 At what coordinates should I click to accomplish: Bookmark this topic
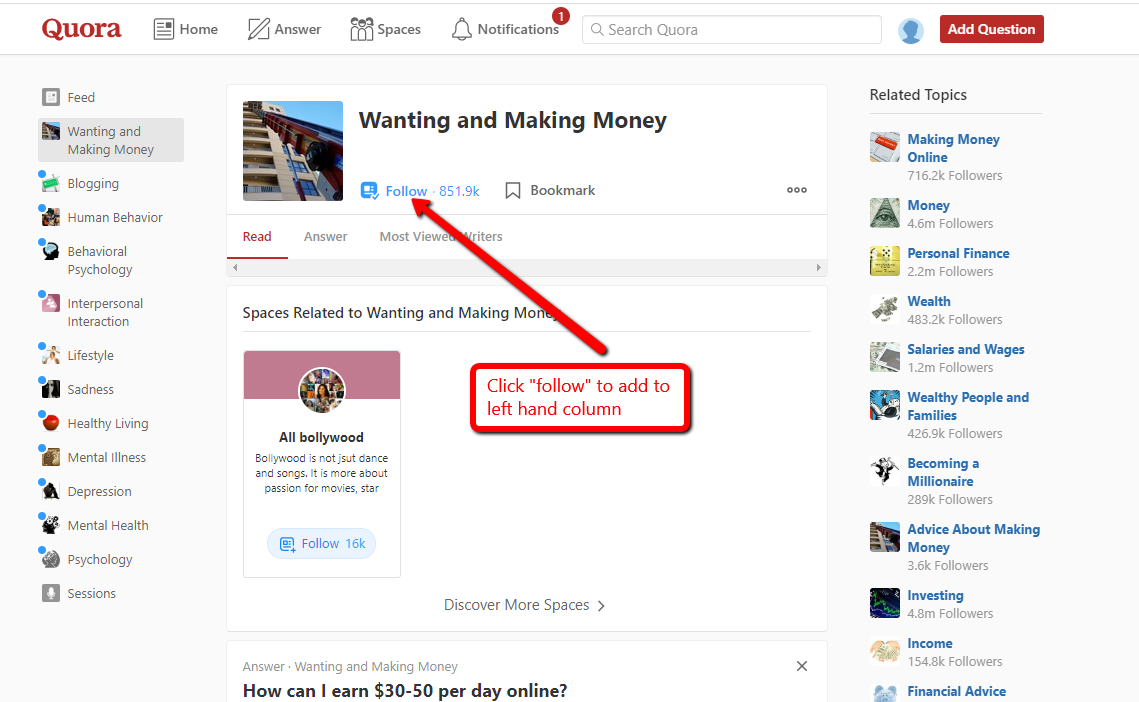550,190
